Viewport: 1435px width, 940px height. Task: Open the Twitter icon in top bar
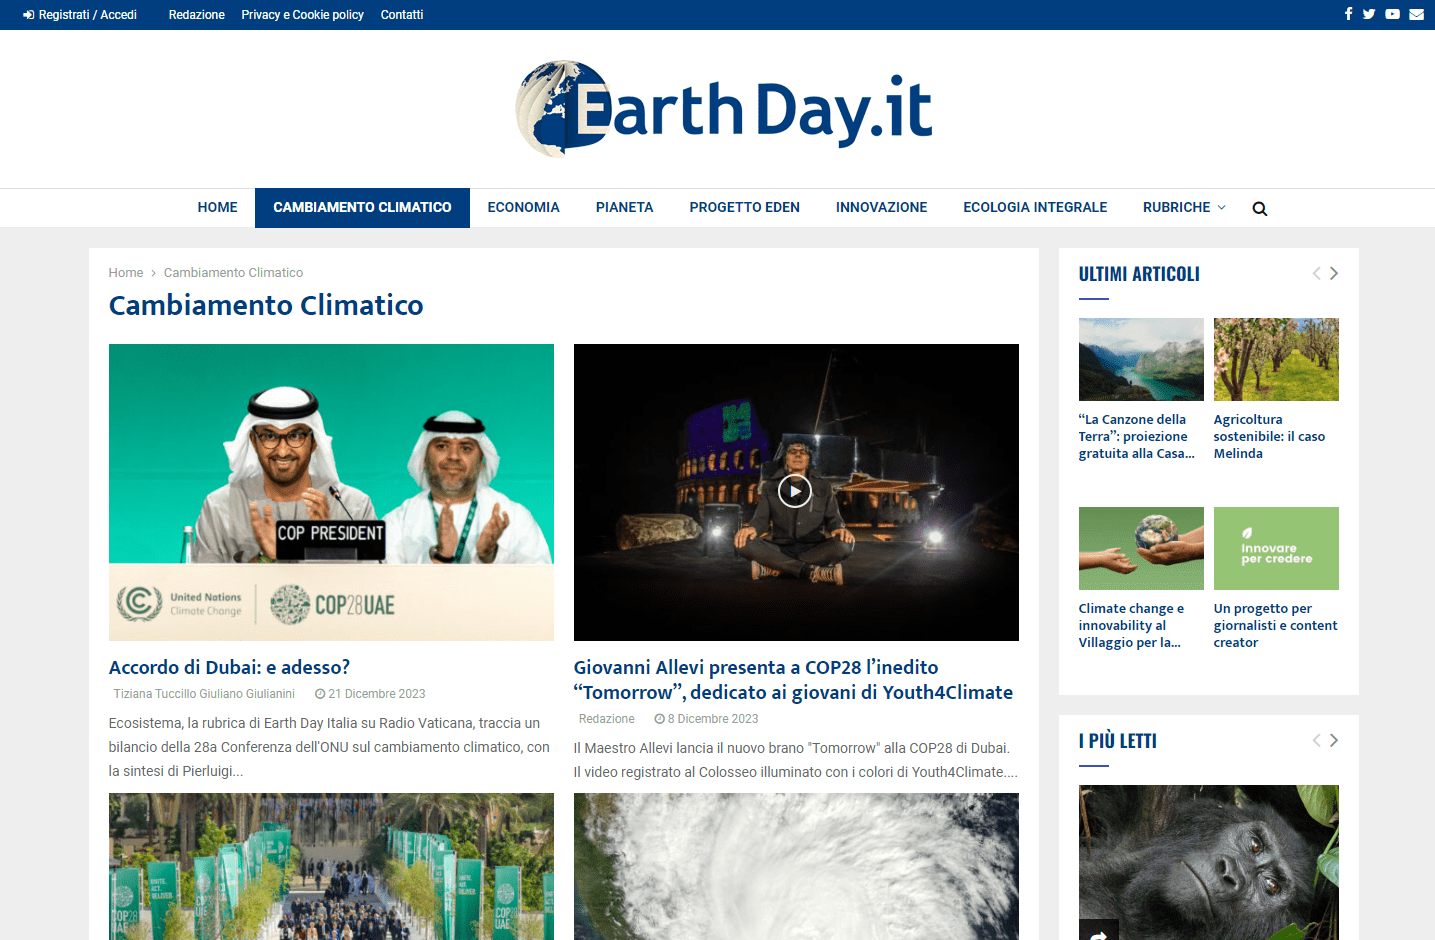coord(1369,14)
